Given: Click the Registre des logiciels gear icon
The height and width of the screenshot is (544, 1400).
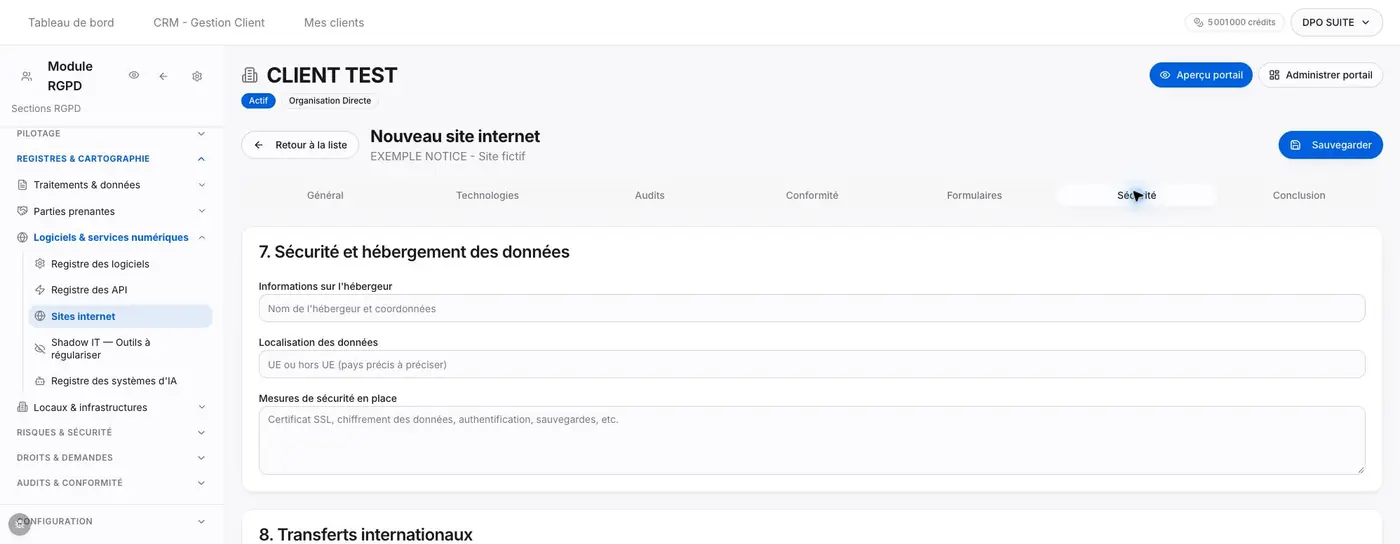Looking at the screenshot, I should pos(40,264).
